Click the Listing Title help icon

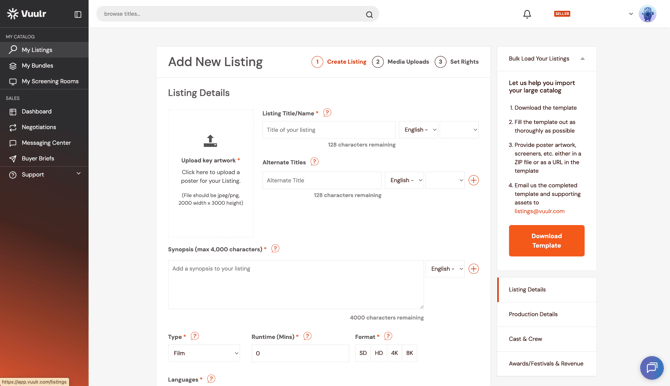click(x=327, y=113)
